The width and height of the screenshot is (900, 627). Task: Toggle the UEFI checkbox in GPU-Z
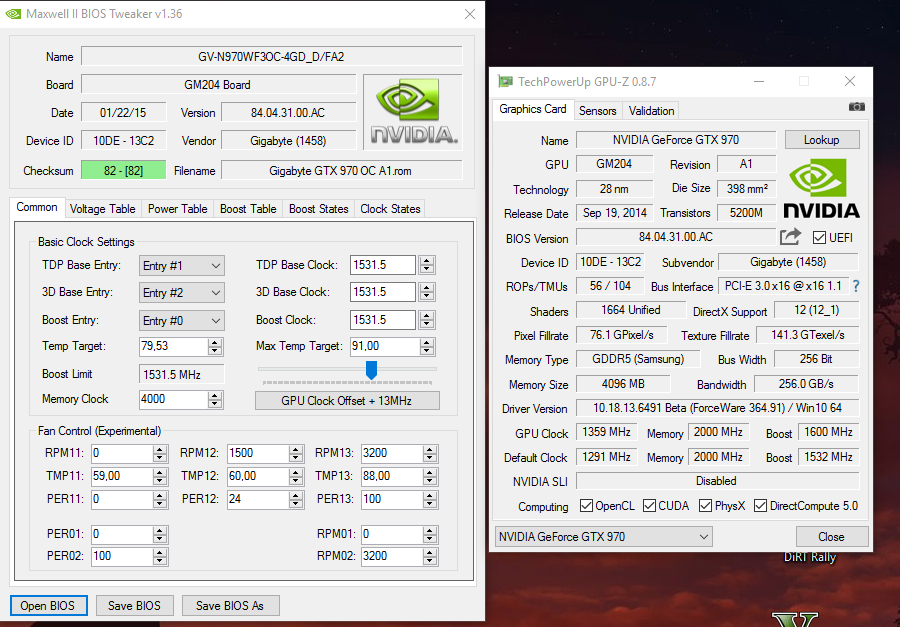819,237
